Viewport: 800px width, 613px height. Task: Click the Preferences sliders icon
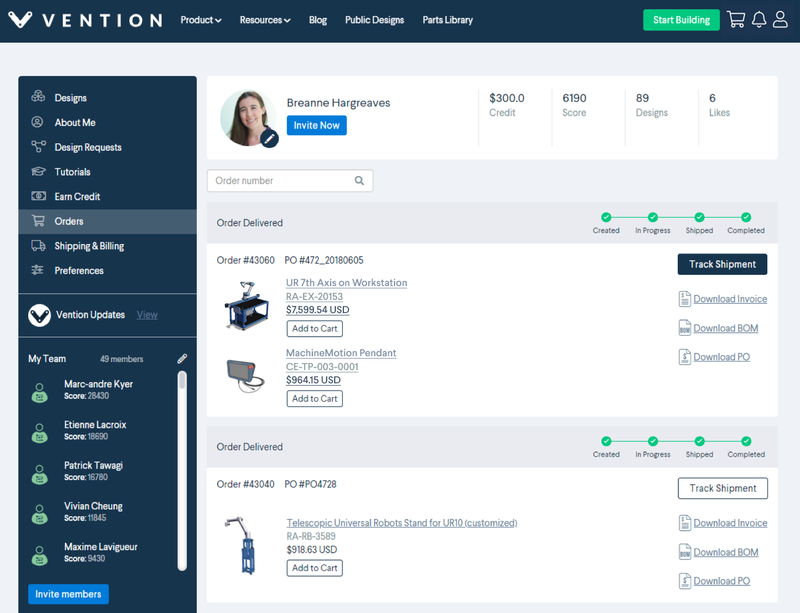tap(37, 270)
